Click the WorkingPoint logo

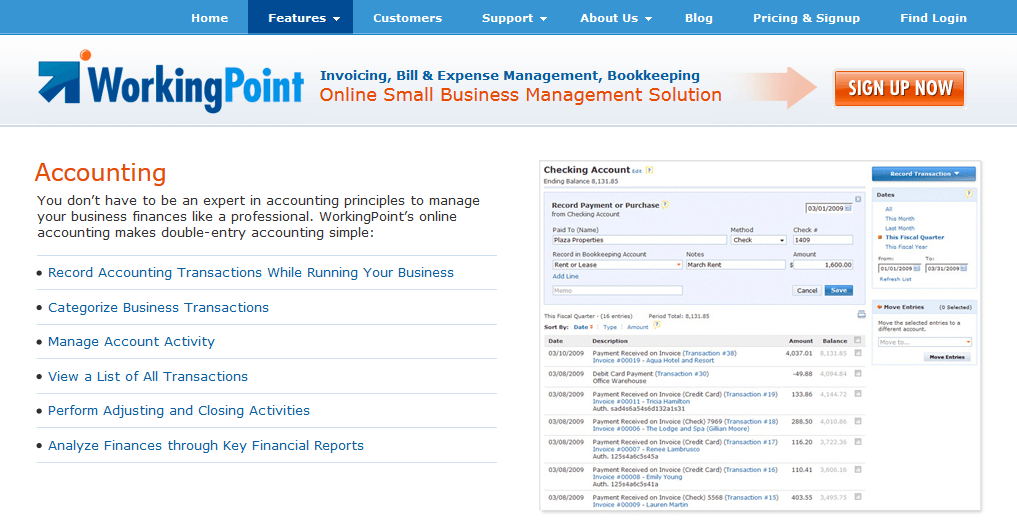pos(171,82)
